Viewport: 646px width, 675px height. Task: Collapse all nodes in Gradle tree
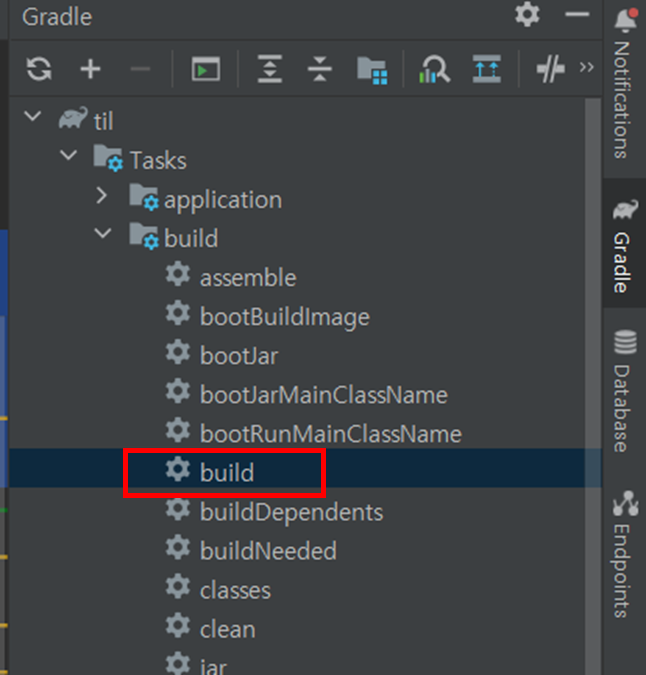point(320,69)
